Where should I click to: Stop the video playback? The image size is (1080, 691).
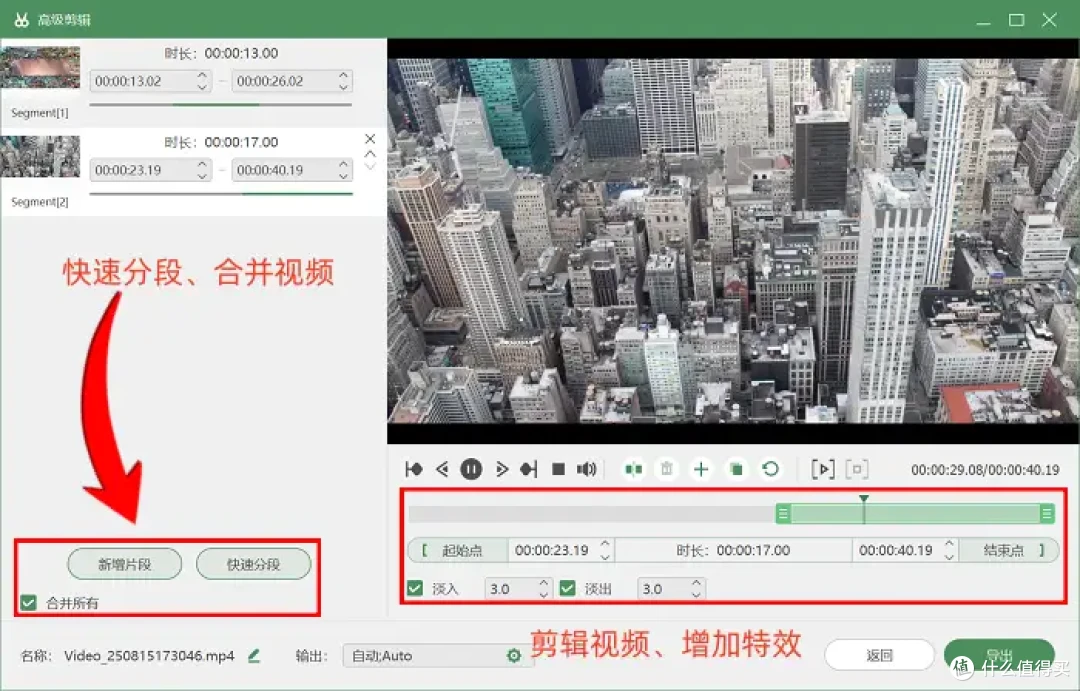(x=559, y=469)
